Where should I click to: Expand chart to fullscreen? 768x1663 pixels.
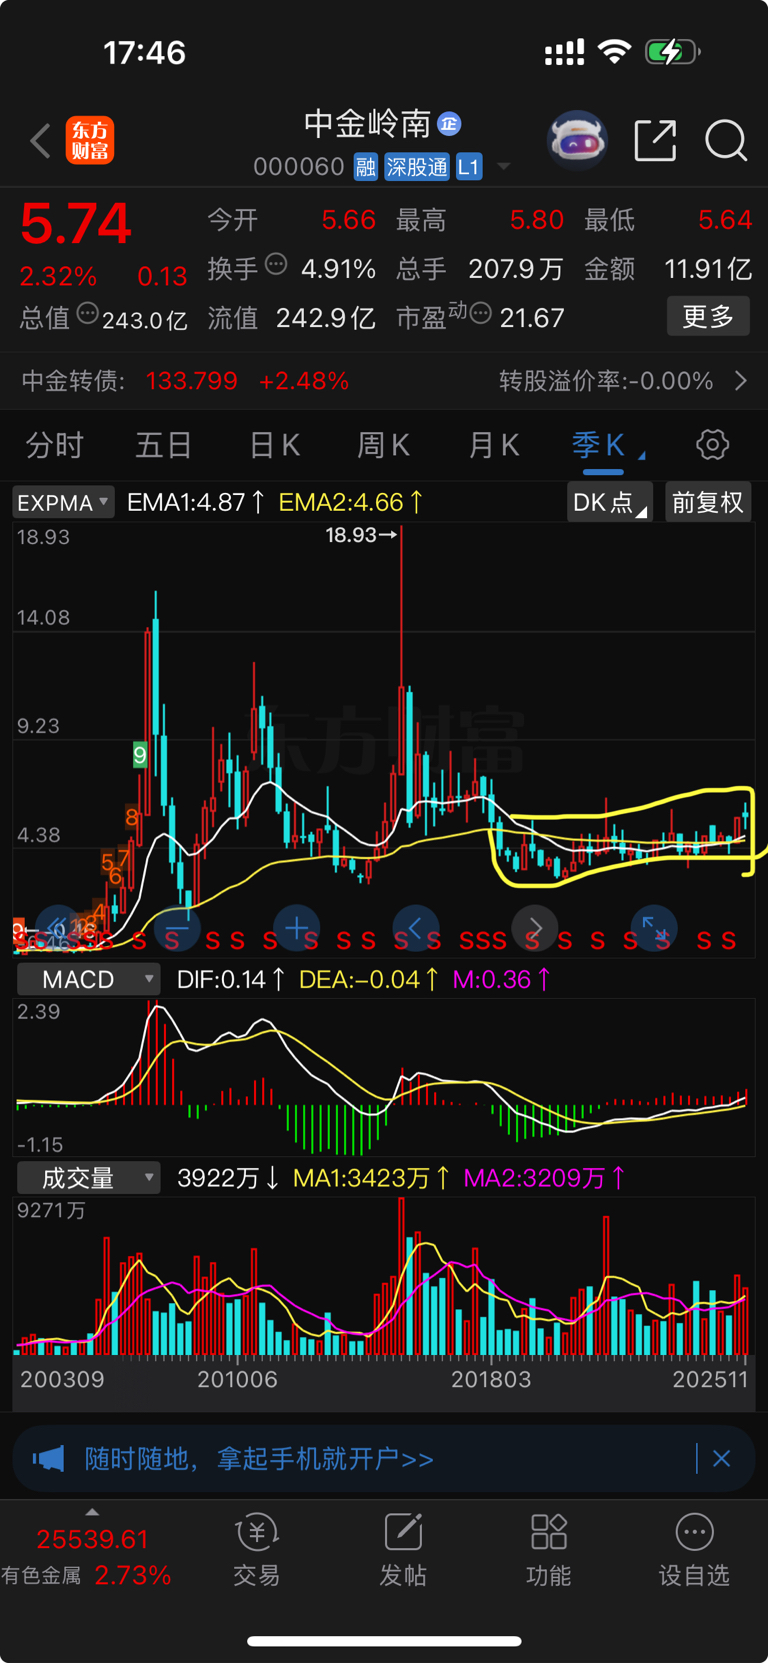pos(654,927)
